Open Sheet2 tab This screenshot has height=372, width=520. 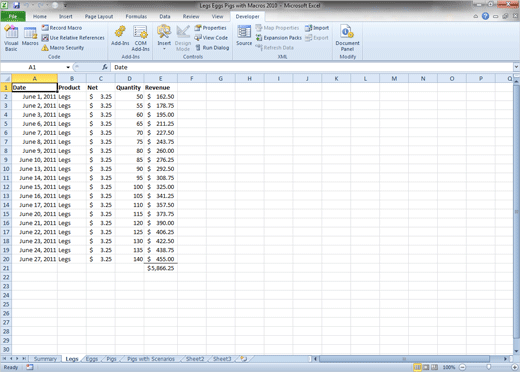195,359
